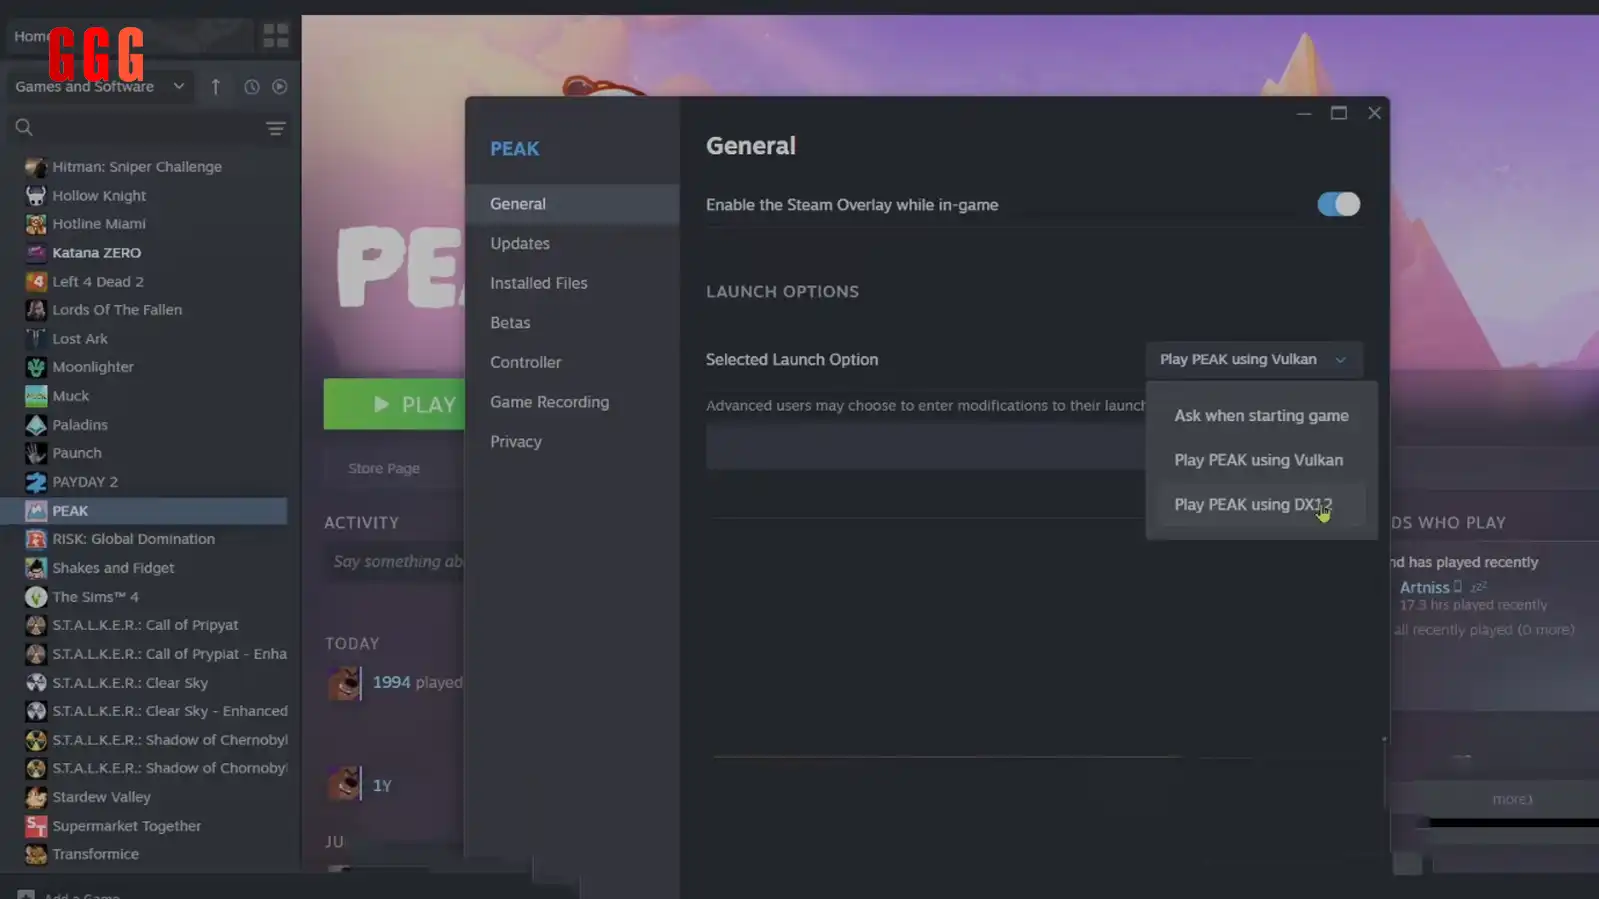This screenshot has width=1599, height=899.
Task: Open friend Artniss profile link
Action: tap(1424, 588)
